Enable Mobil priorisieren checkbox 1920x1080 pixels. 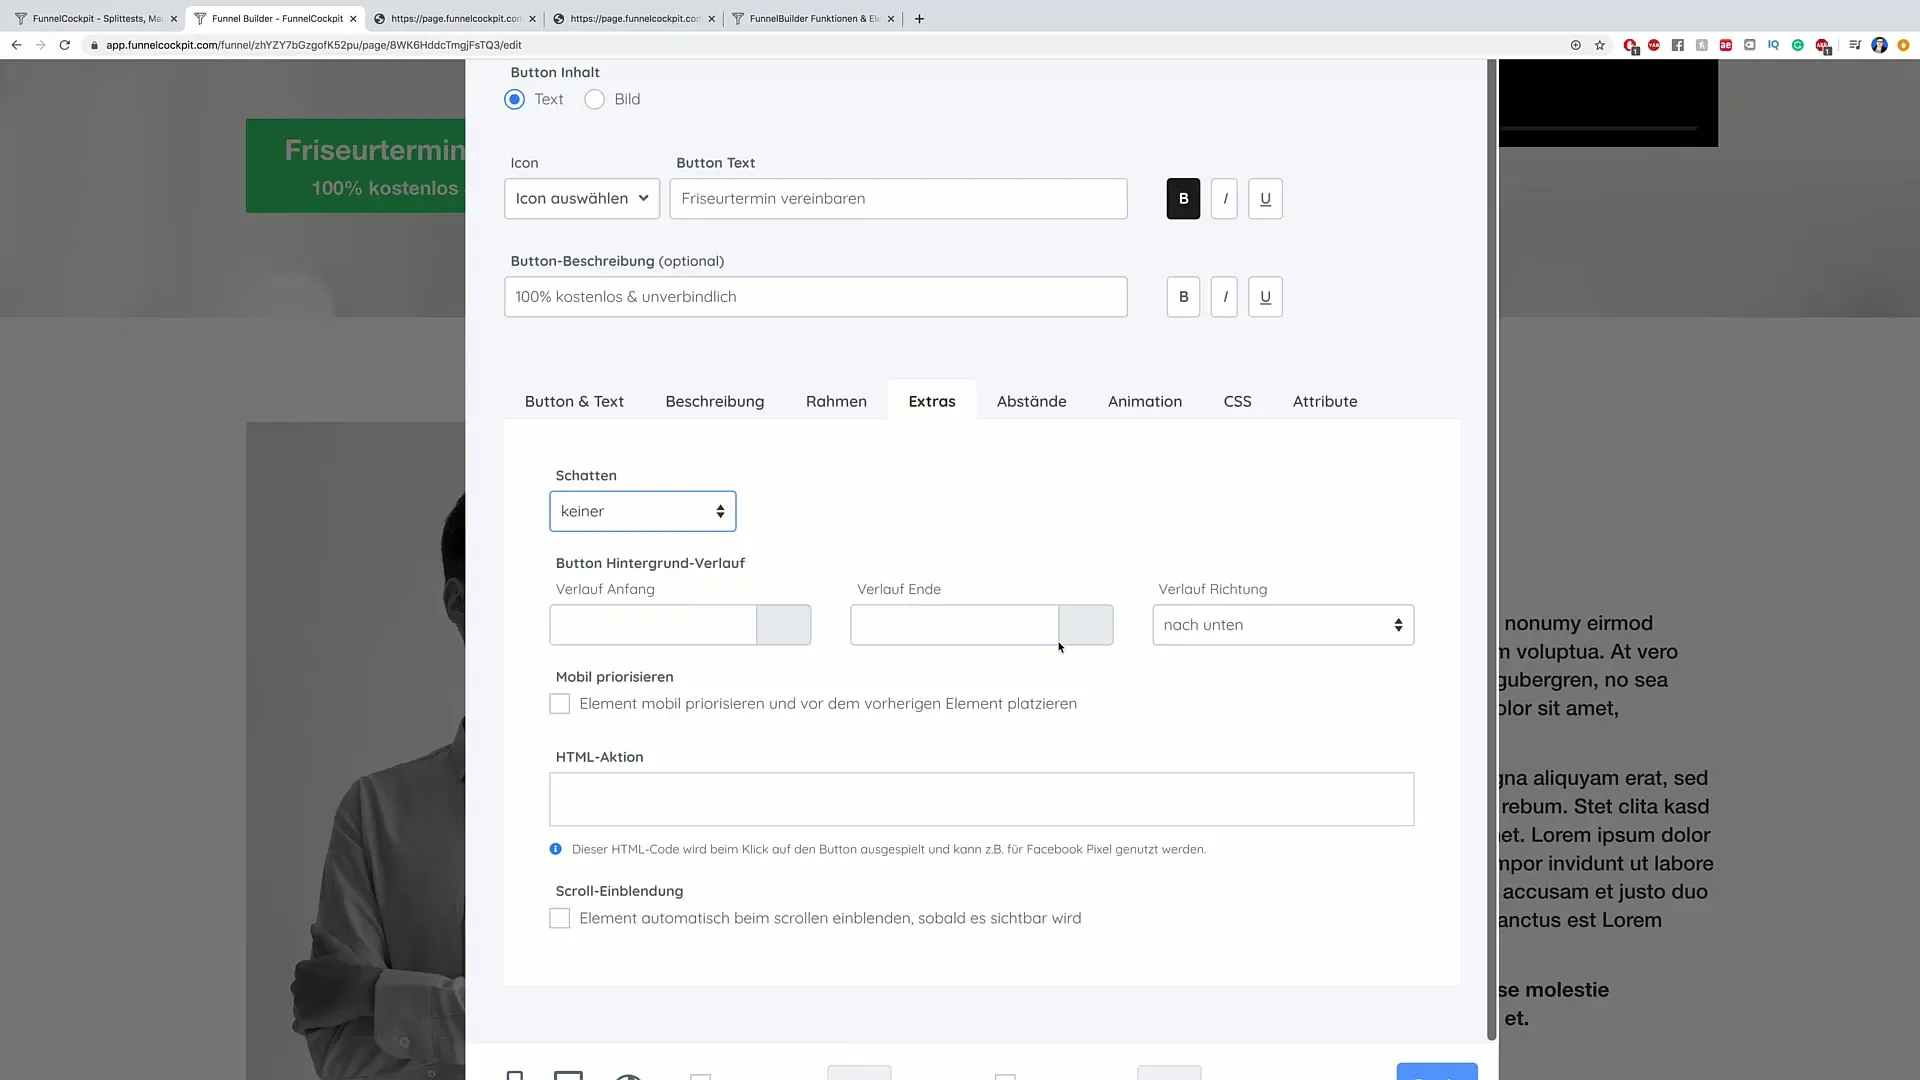point(559,703)
